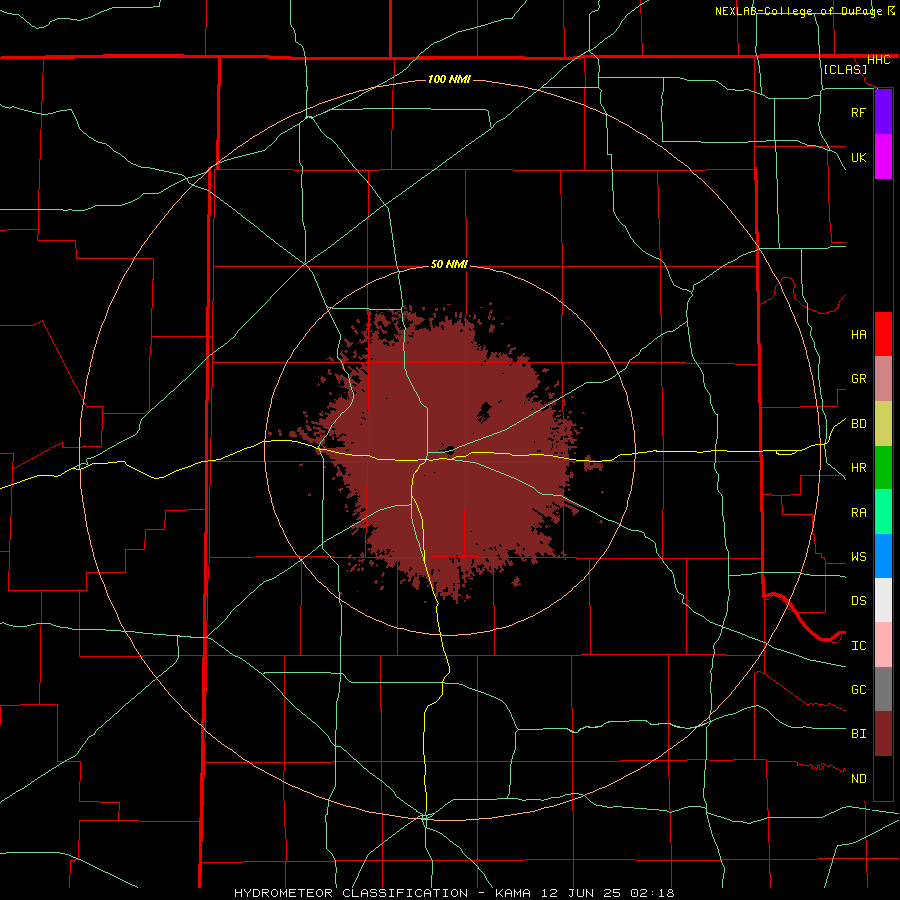Click the RF legend label
Image resolution: width=900 pixels, height=900 pixels.
click(858, 112)
